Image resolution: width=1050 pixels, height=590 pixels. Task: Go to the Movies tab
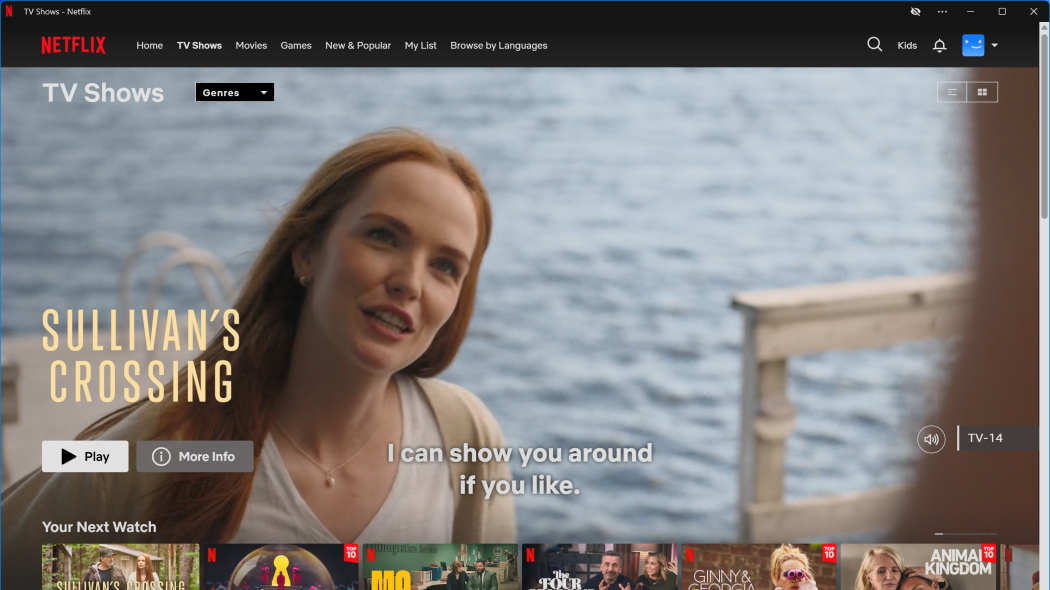[251, 46]
